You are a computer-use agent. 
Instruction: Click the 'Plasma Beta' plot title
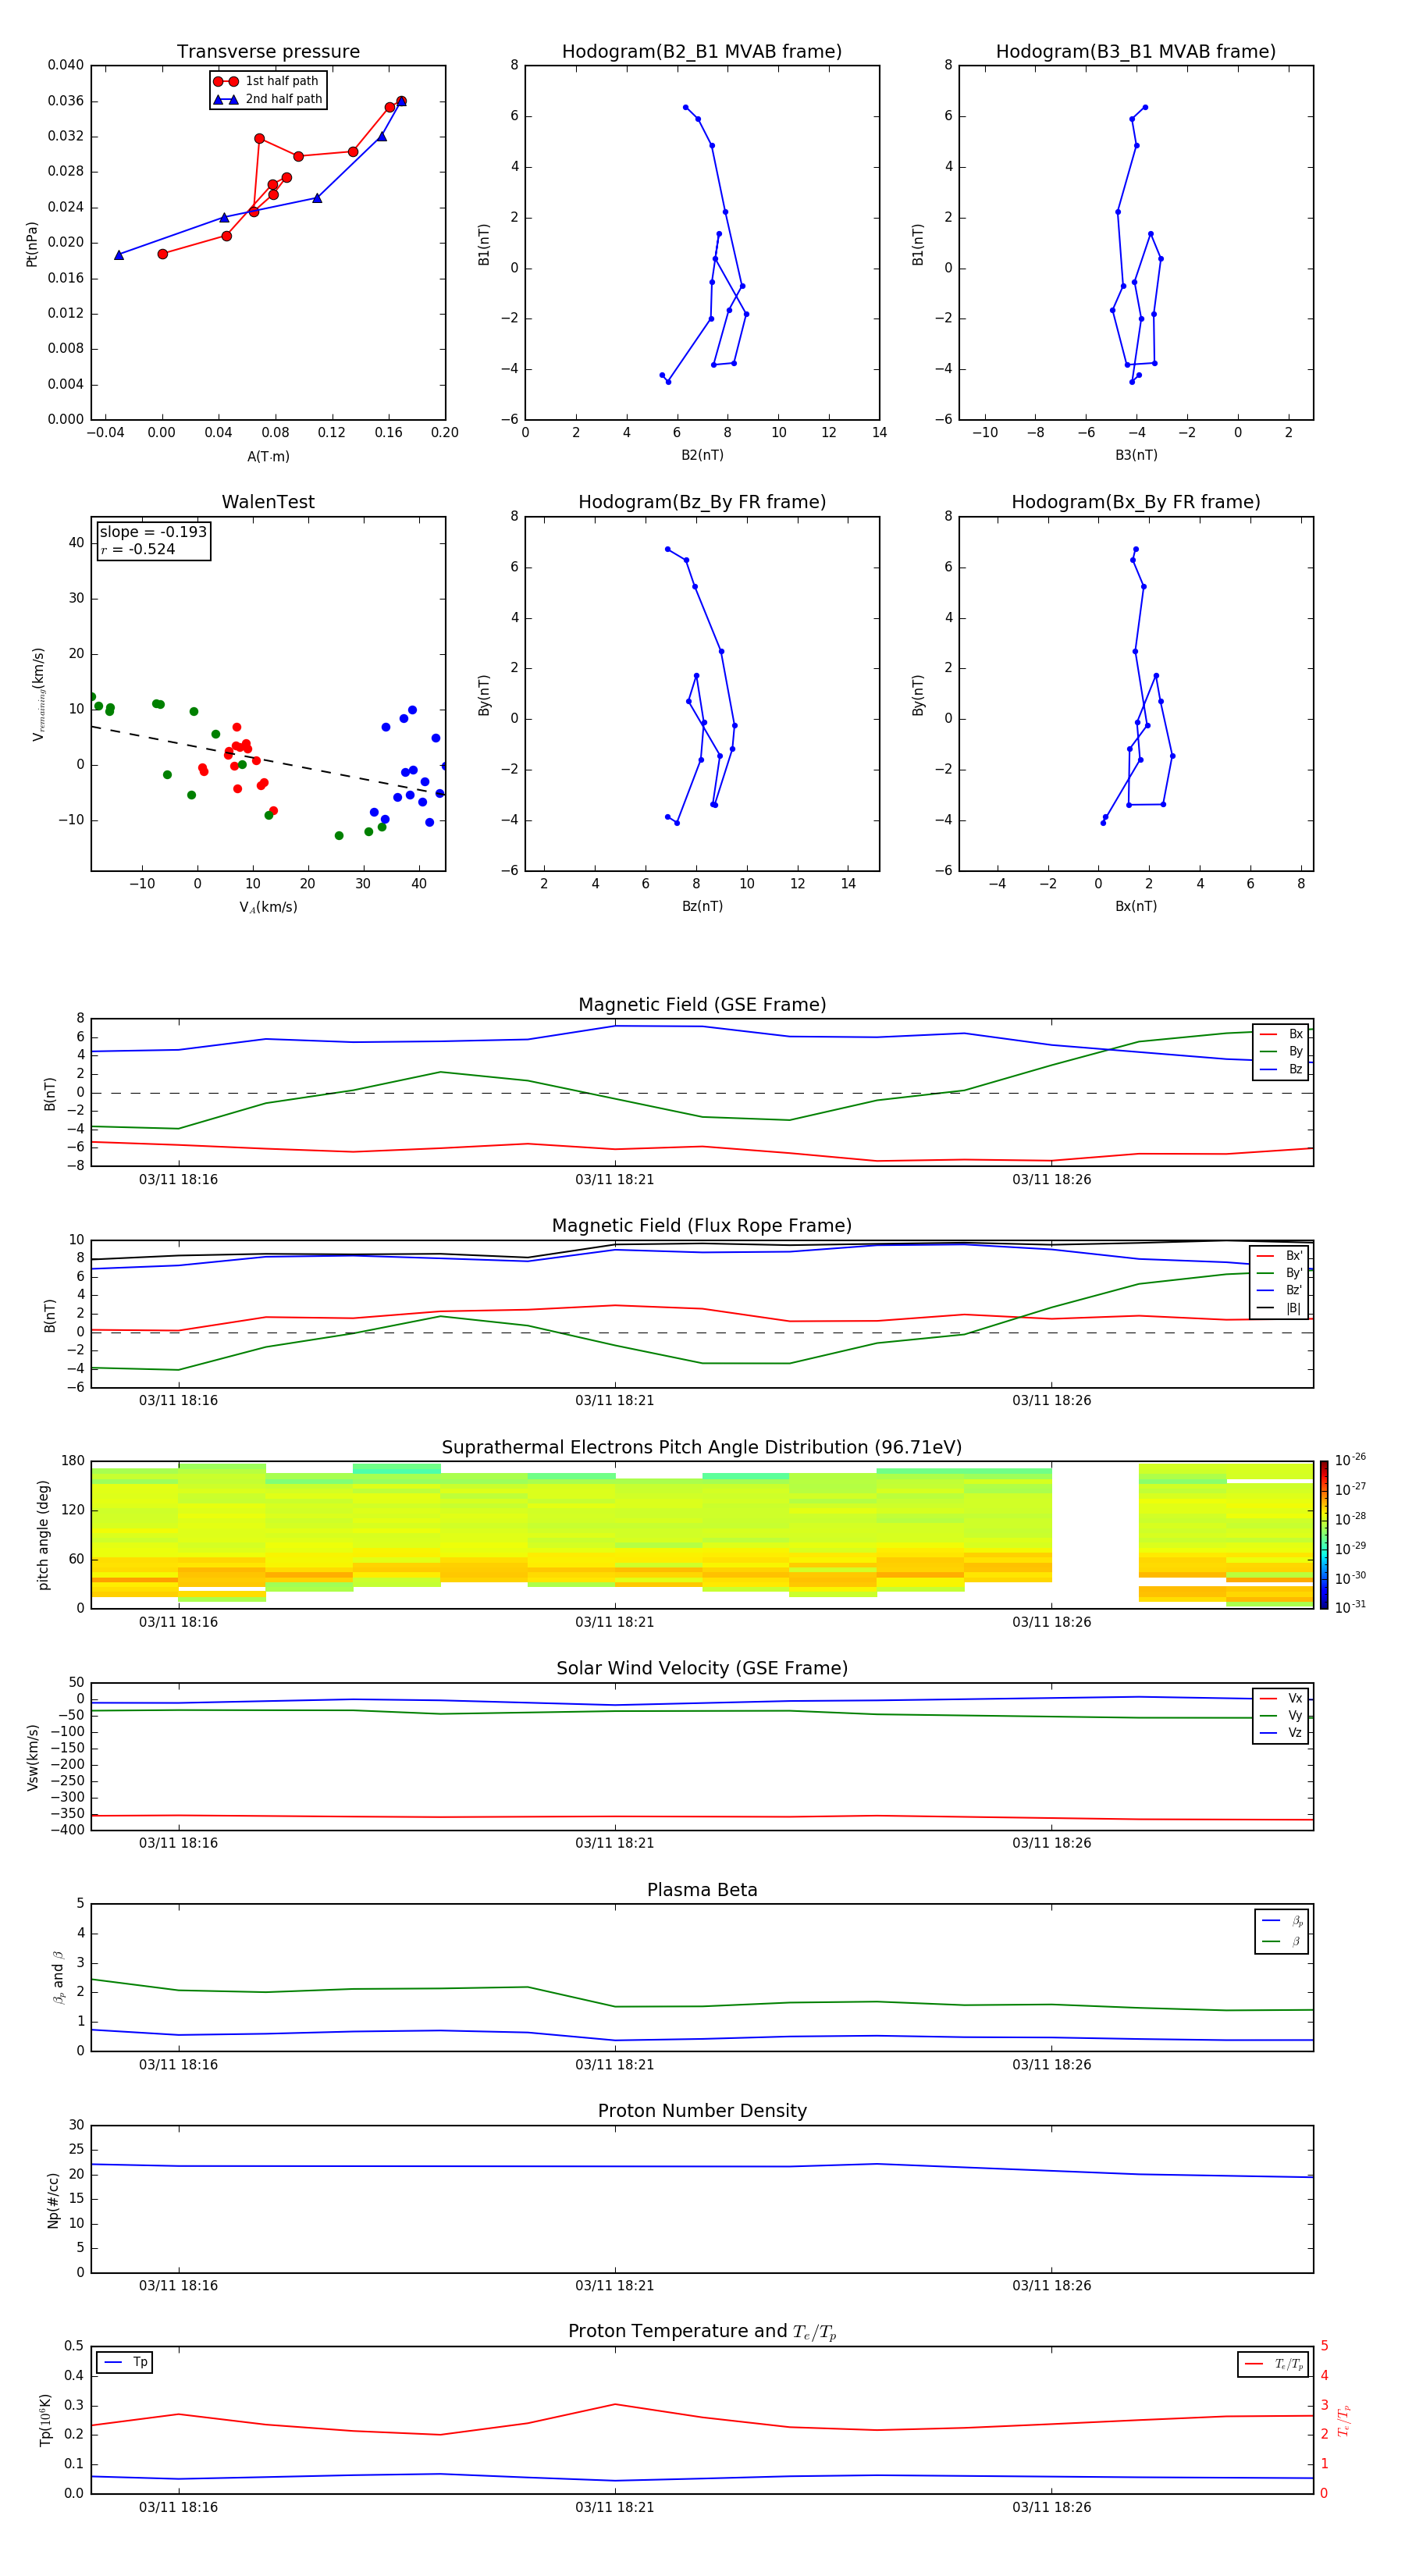coord(702,1891)
